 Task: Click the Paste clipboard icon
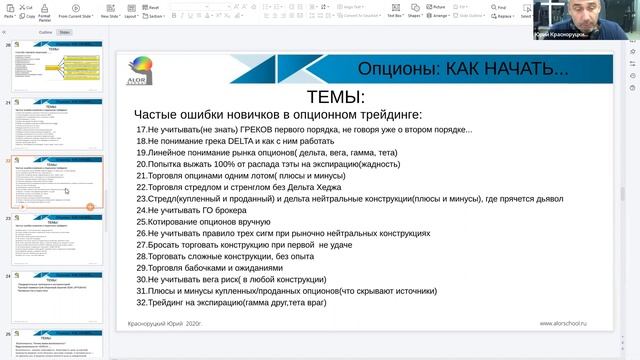point(9,8)
